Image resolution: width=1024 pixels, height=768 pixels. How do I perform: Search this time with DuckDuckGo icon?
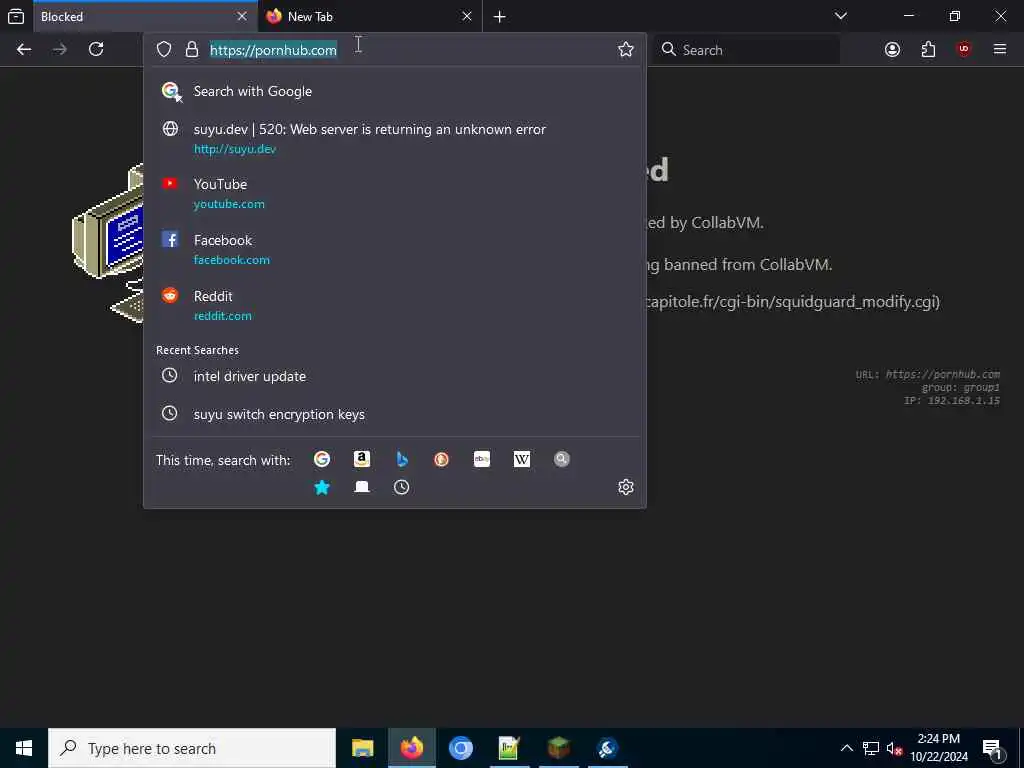(x=441, y=459)
